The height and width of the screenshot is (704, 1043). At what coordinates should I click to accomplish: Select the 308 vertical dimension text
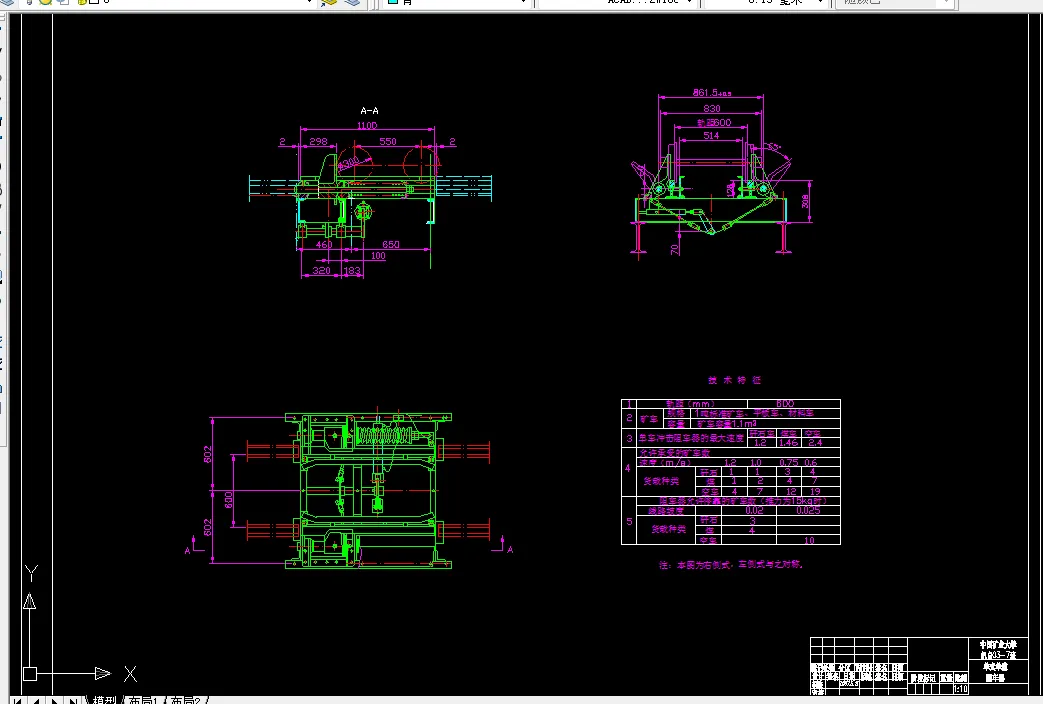pyautogui.click(x=806, y=200)
